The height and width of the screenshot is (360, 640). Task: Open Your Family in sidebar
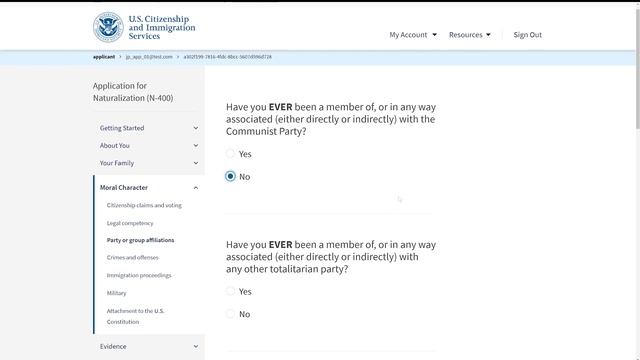point(117,163)
